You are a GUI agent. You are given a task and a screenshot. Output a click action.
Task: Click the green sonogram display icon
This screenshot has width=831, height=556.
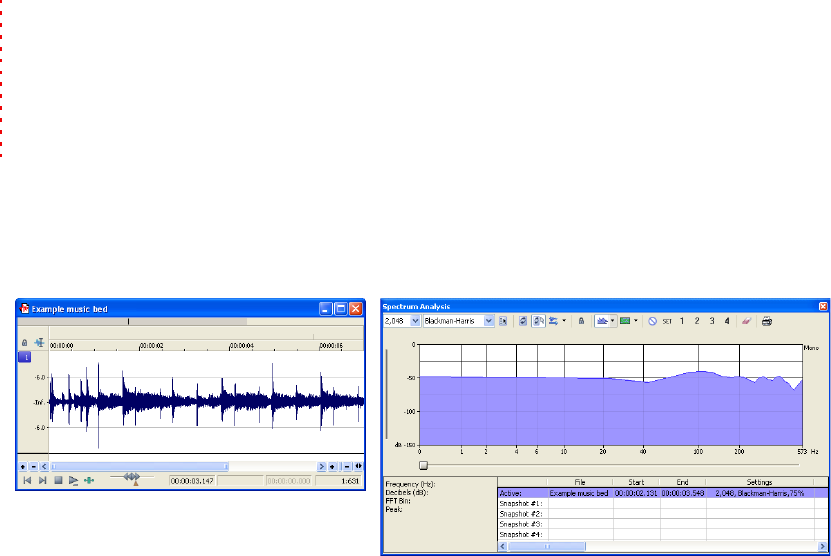point(625,321)
